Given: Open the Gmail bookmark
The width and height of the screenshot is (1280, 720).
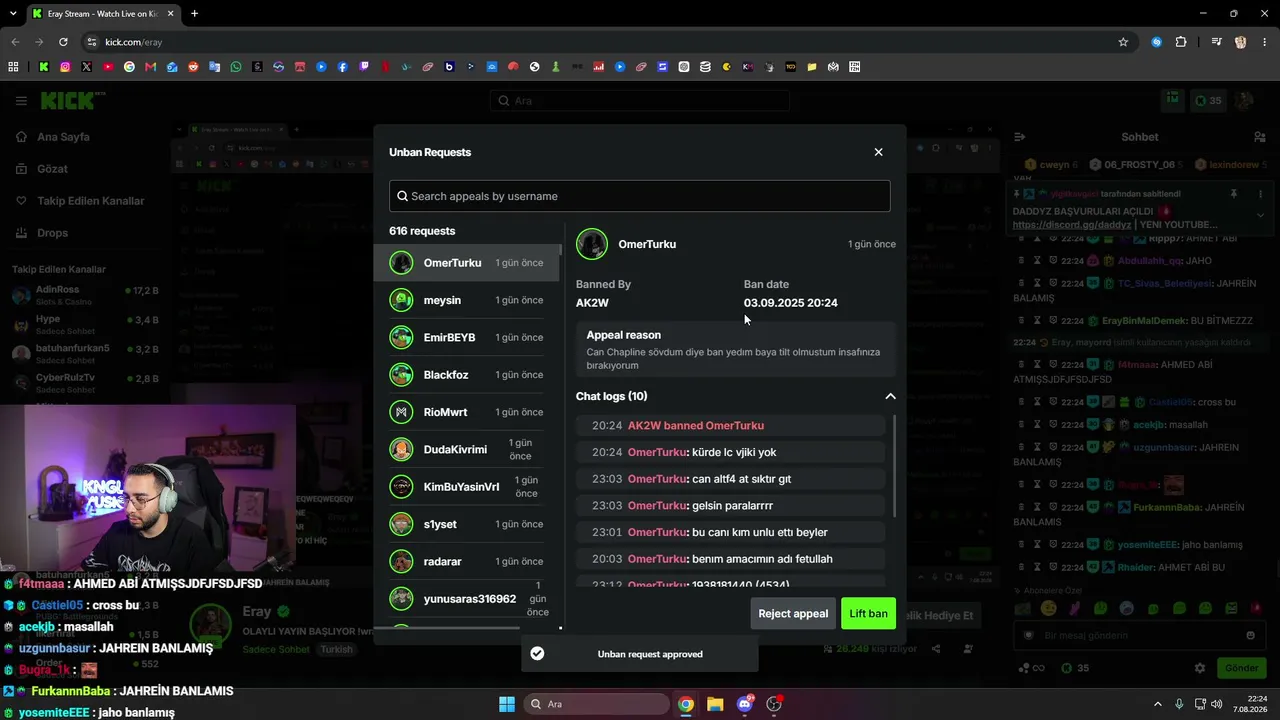Looking at the screenshot, I should pyautogui.click(x=151, y=67).
